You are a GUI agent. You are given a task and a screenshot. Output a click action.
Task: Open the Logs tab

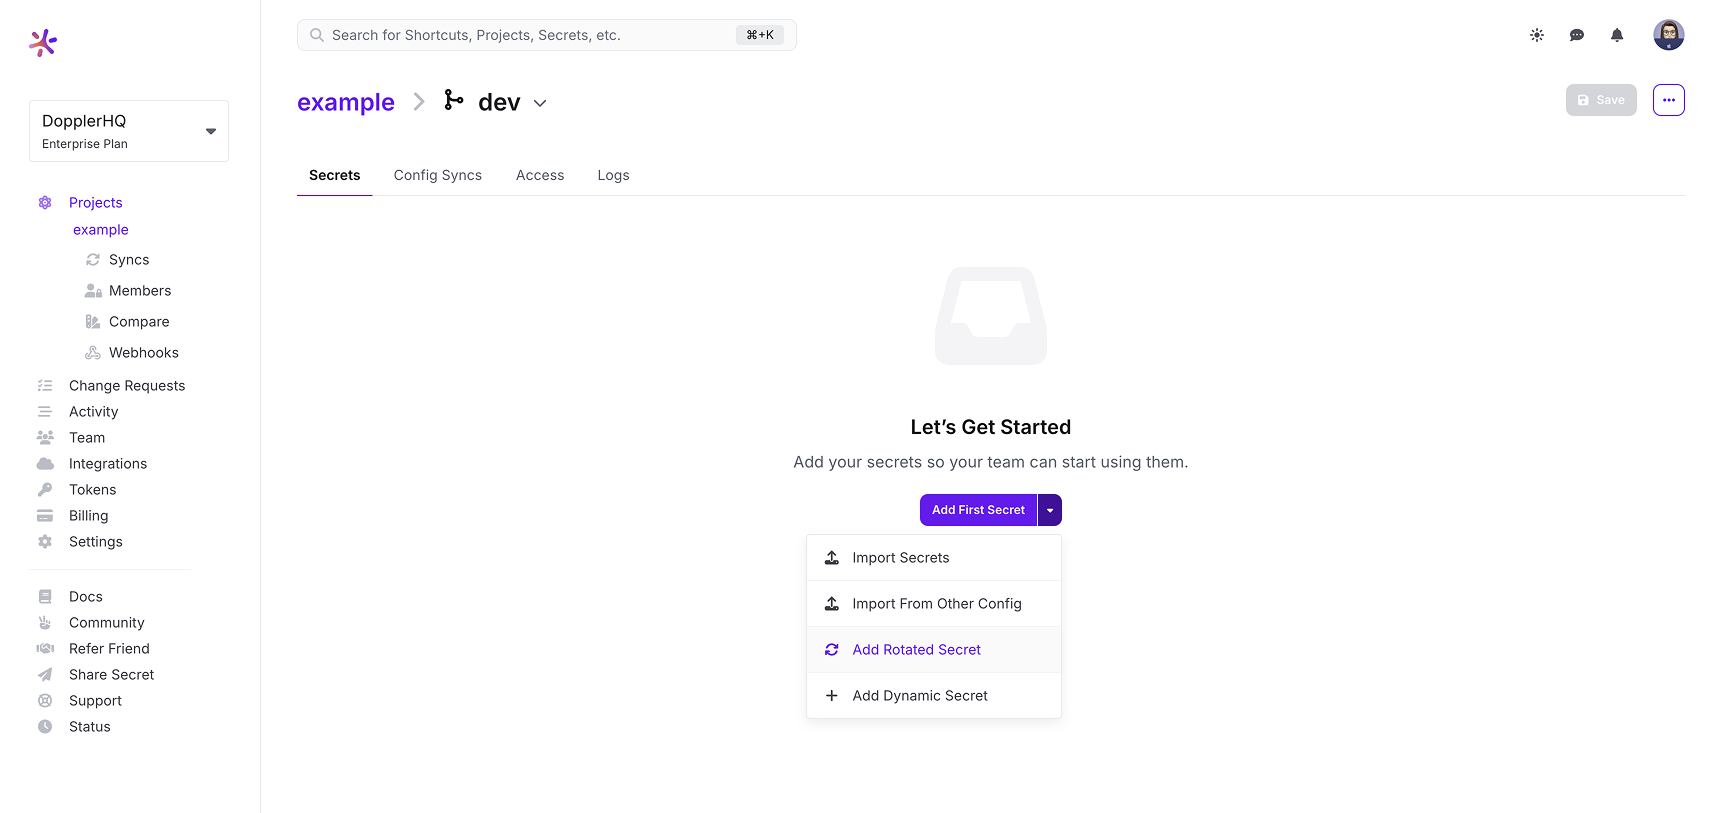pos(614,175)
